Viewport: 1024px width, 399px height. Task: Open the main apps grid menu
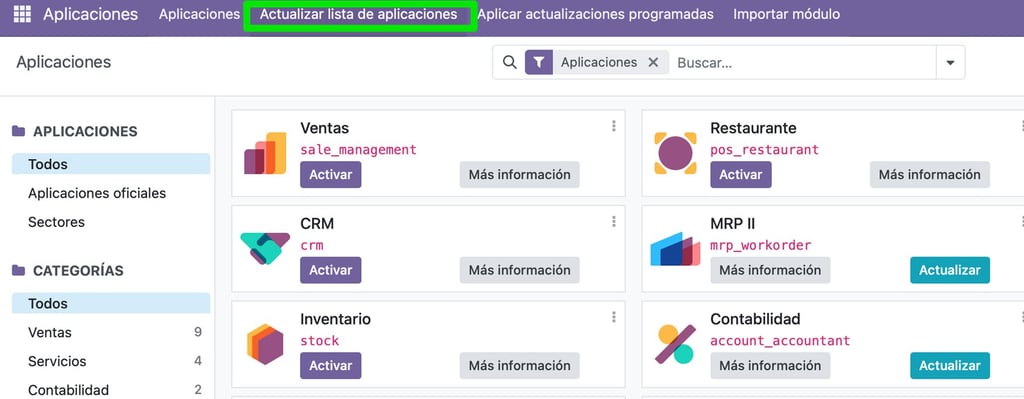tap(22, 14)
